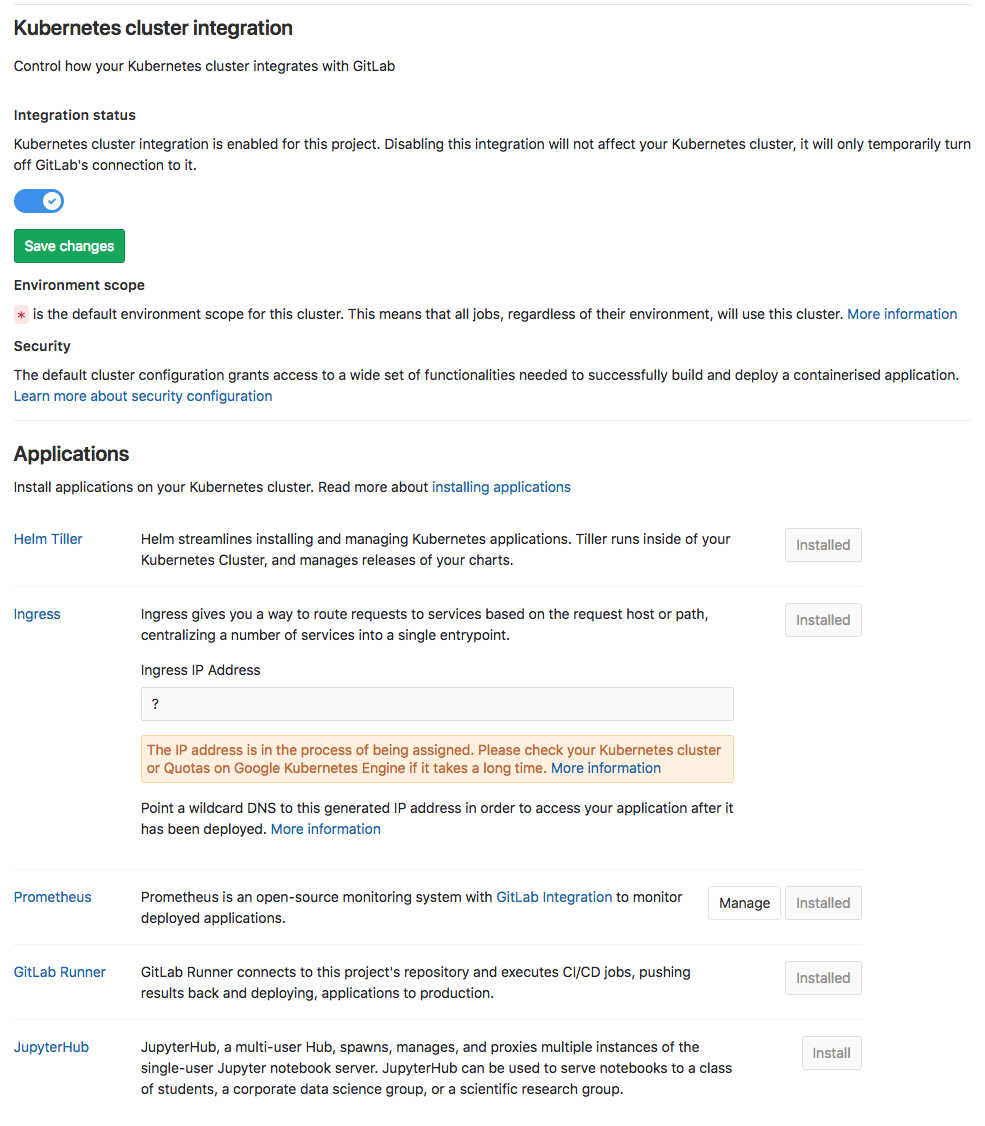Open the installing applications documentation link

[x=501, y=487]
